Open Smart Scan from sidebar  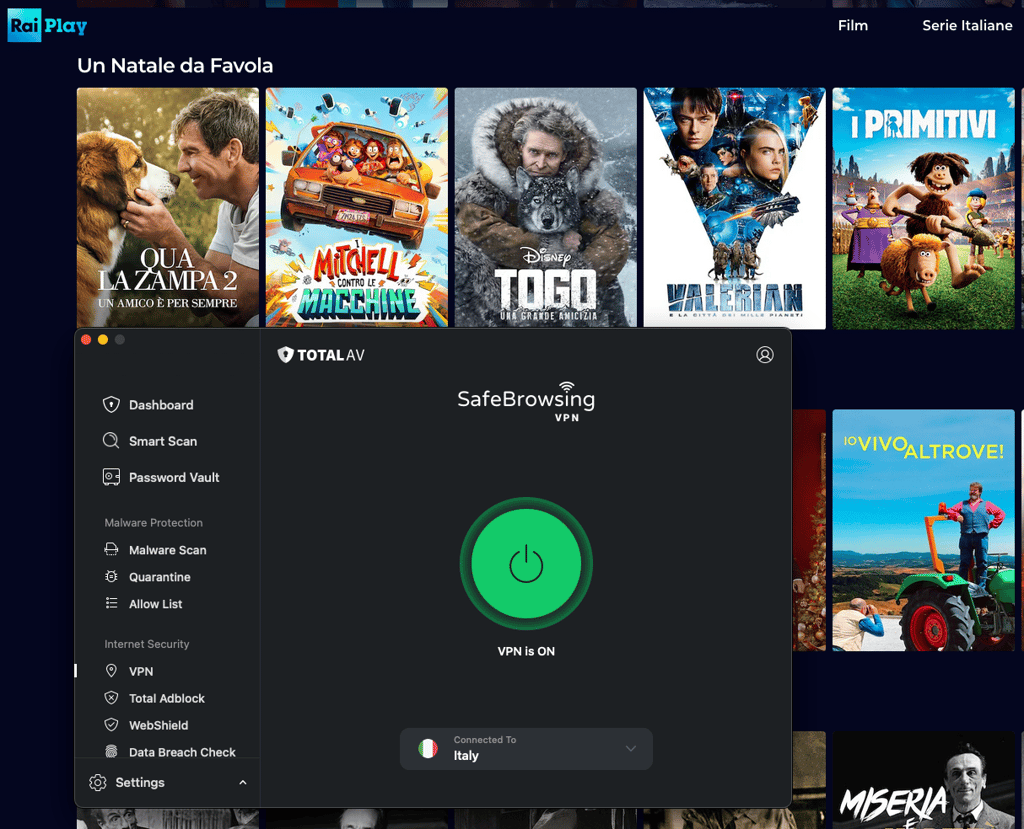click(163, 441)
